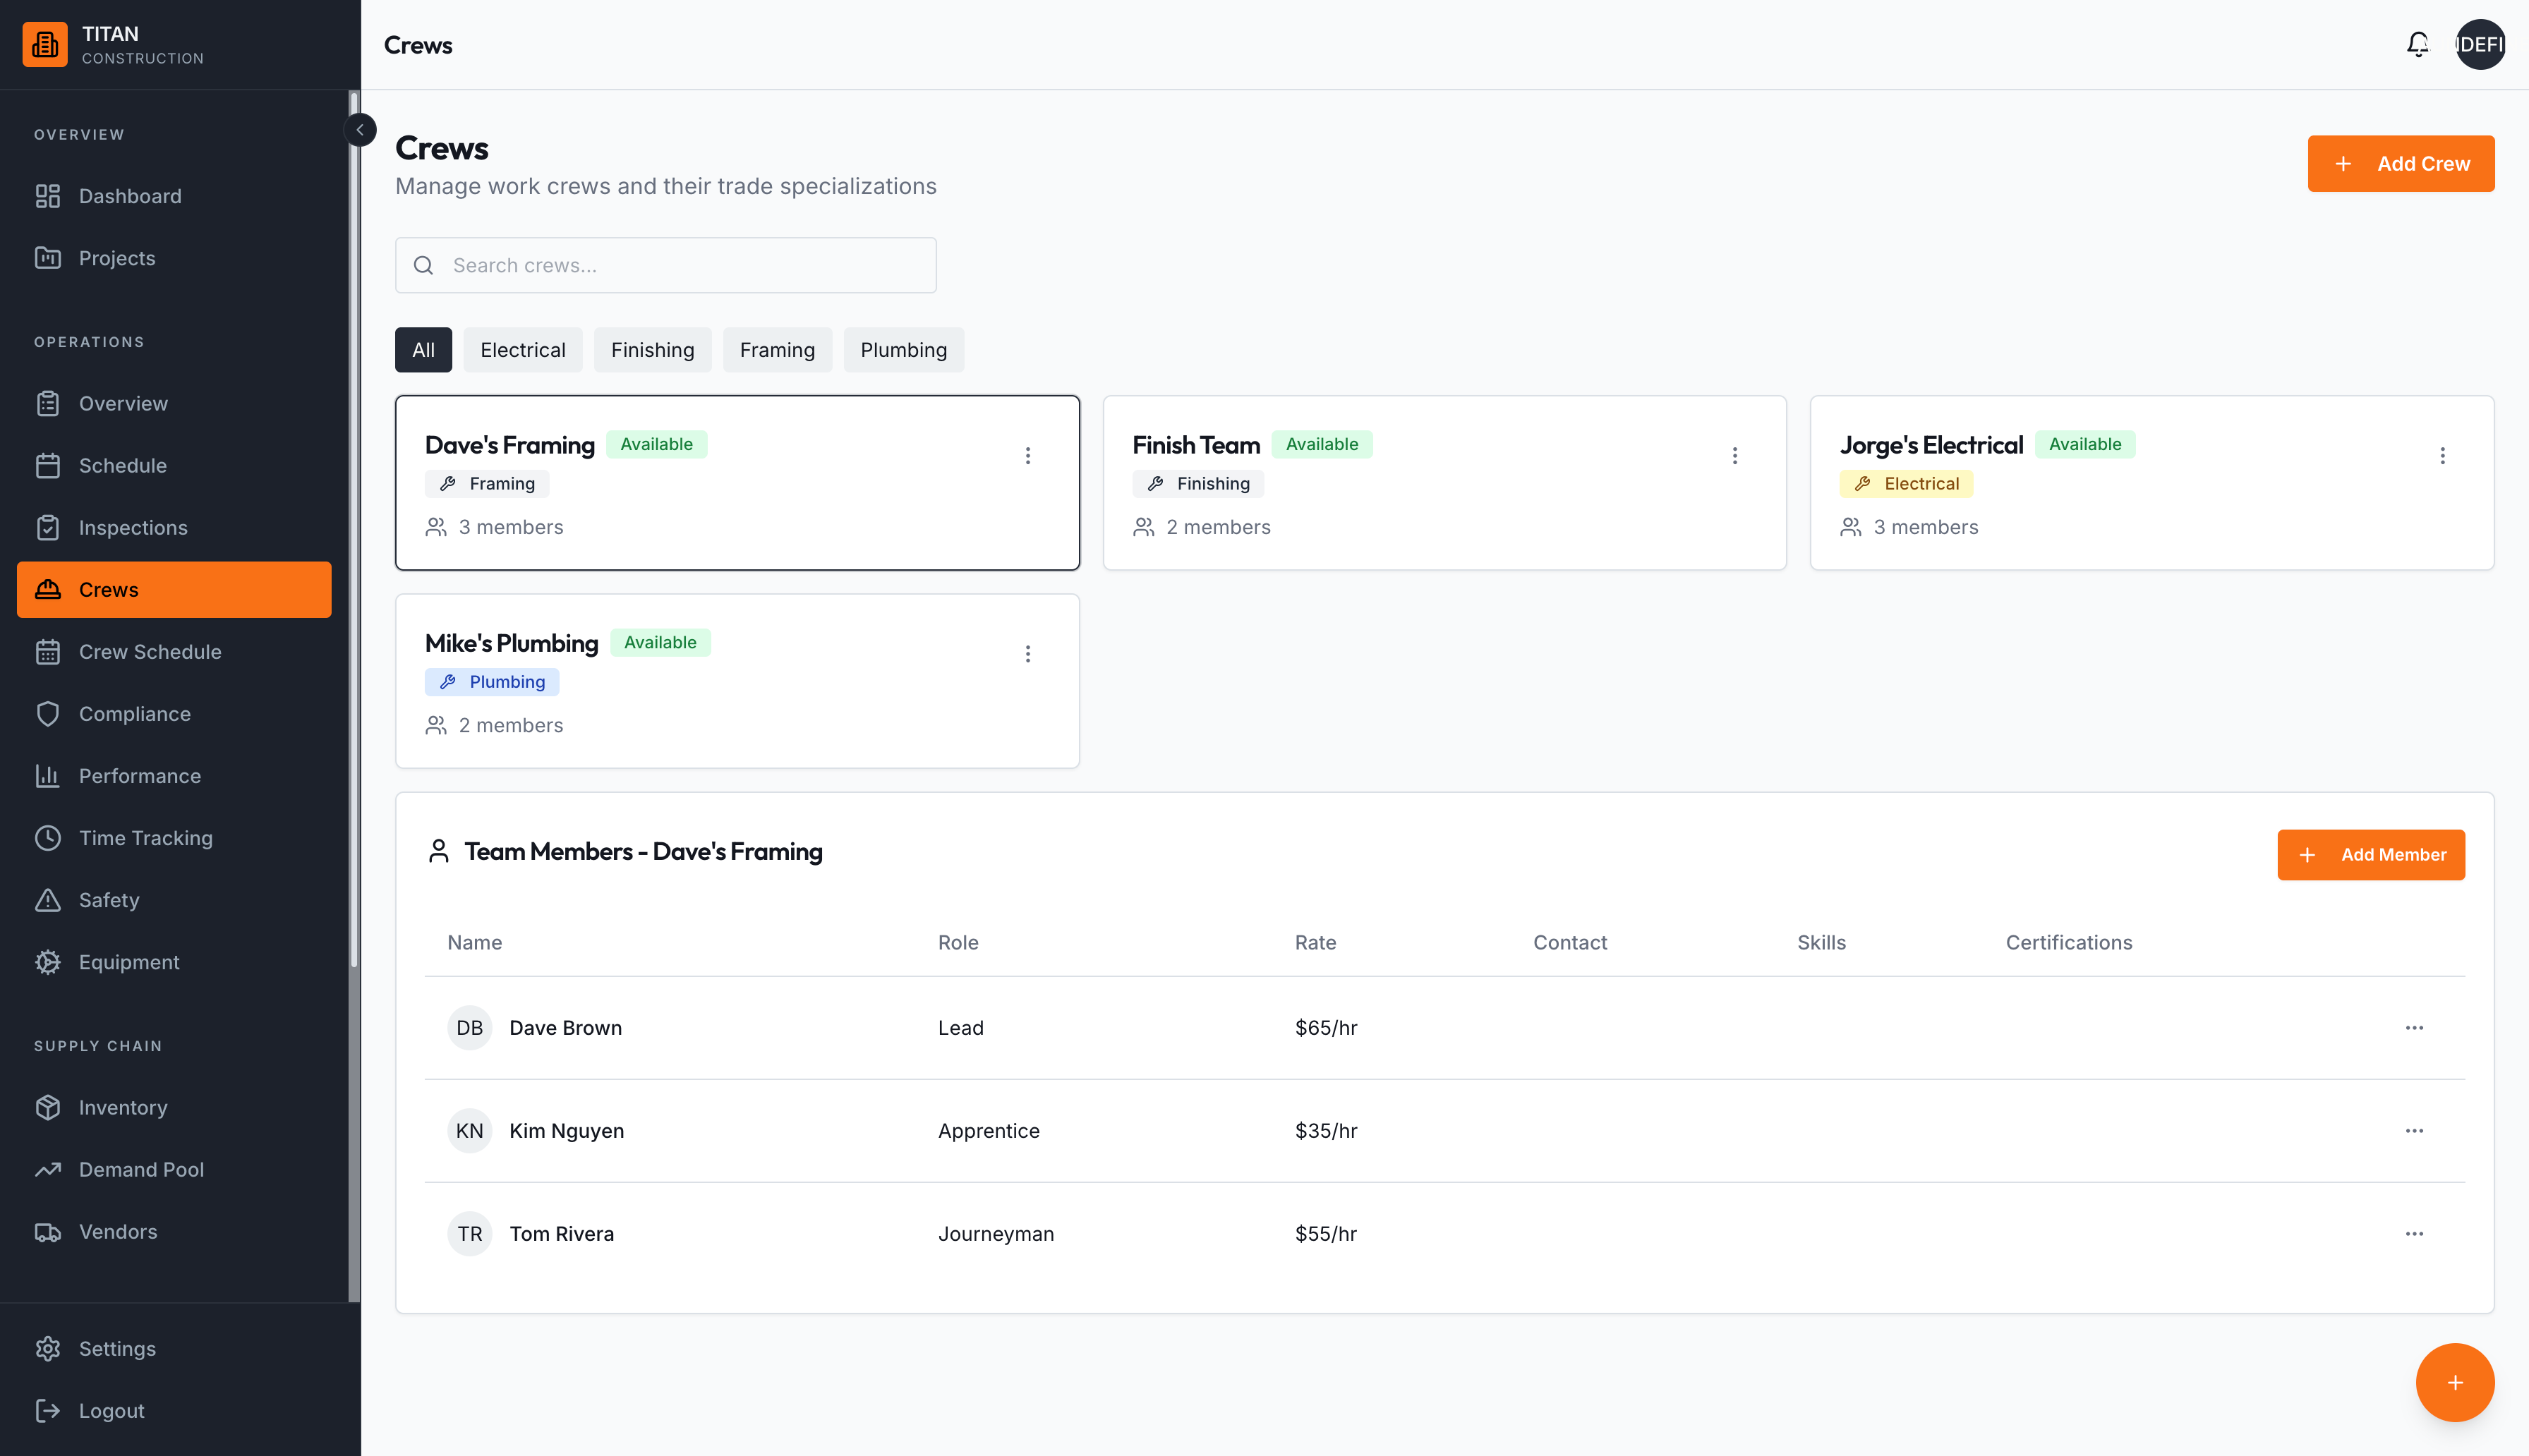
Task: Filter crews by Plumbing trade
Action: (x=904, y=350)
